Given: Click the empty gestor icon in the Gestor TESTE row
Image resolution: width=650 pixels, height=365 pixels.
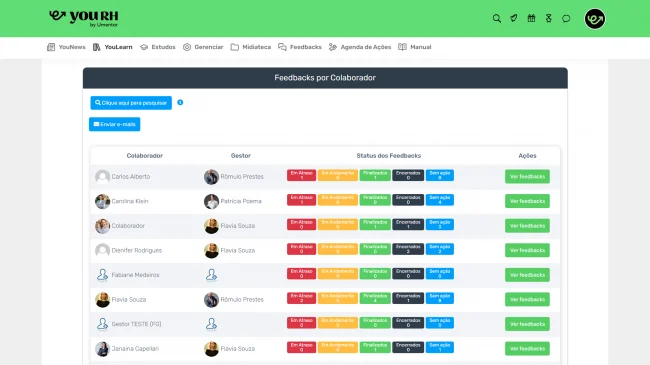Looking at the screenshot, I should 211,324.
